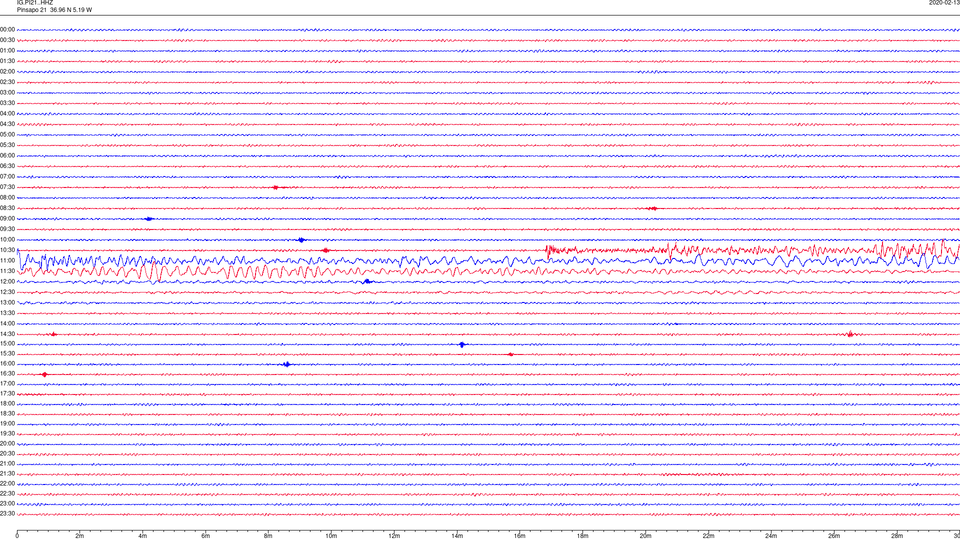The height and width of the screenshot is (540, 960).
Task: Click the 03:30 trace label
Action: tap(7, 103)
